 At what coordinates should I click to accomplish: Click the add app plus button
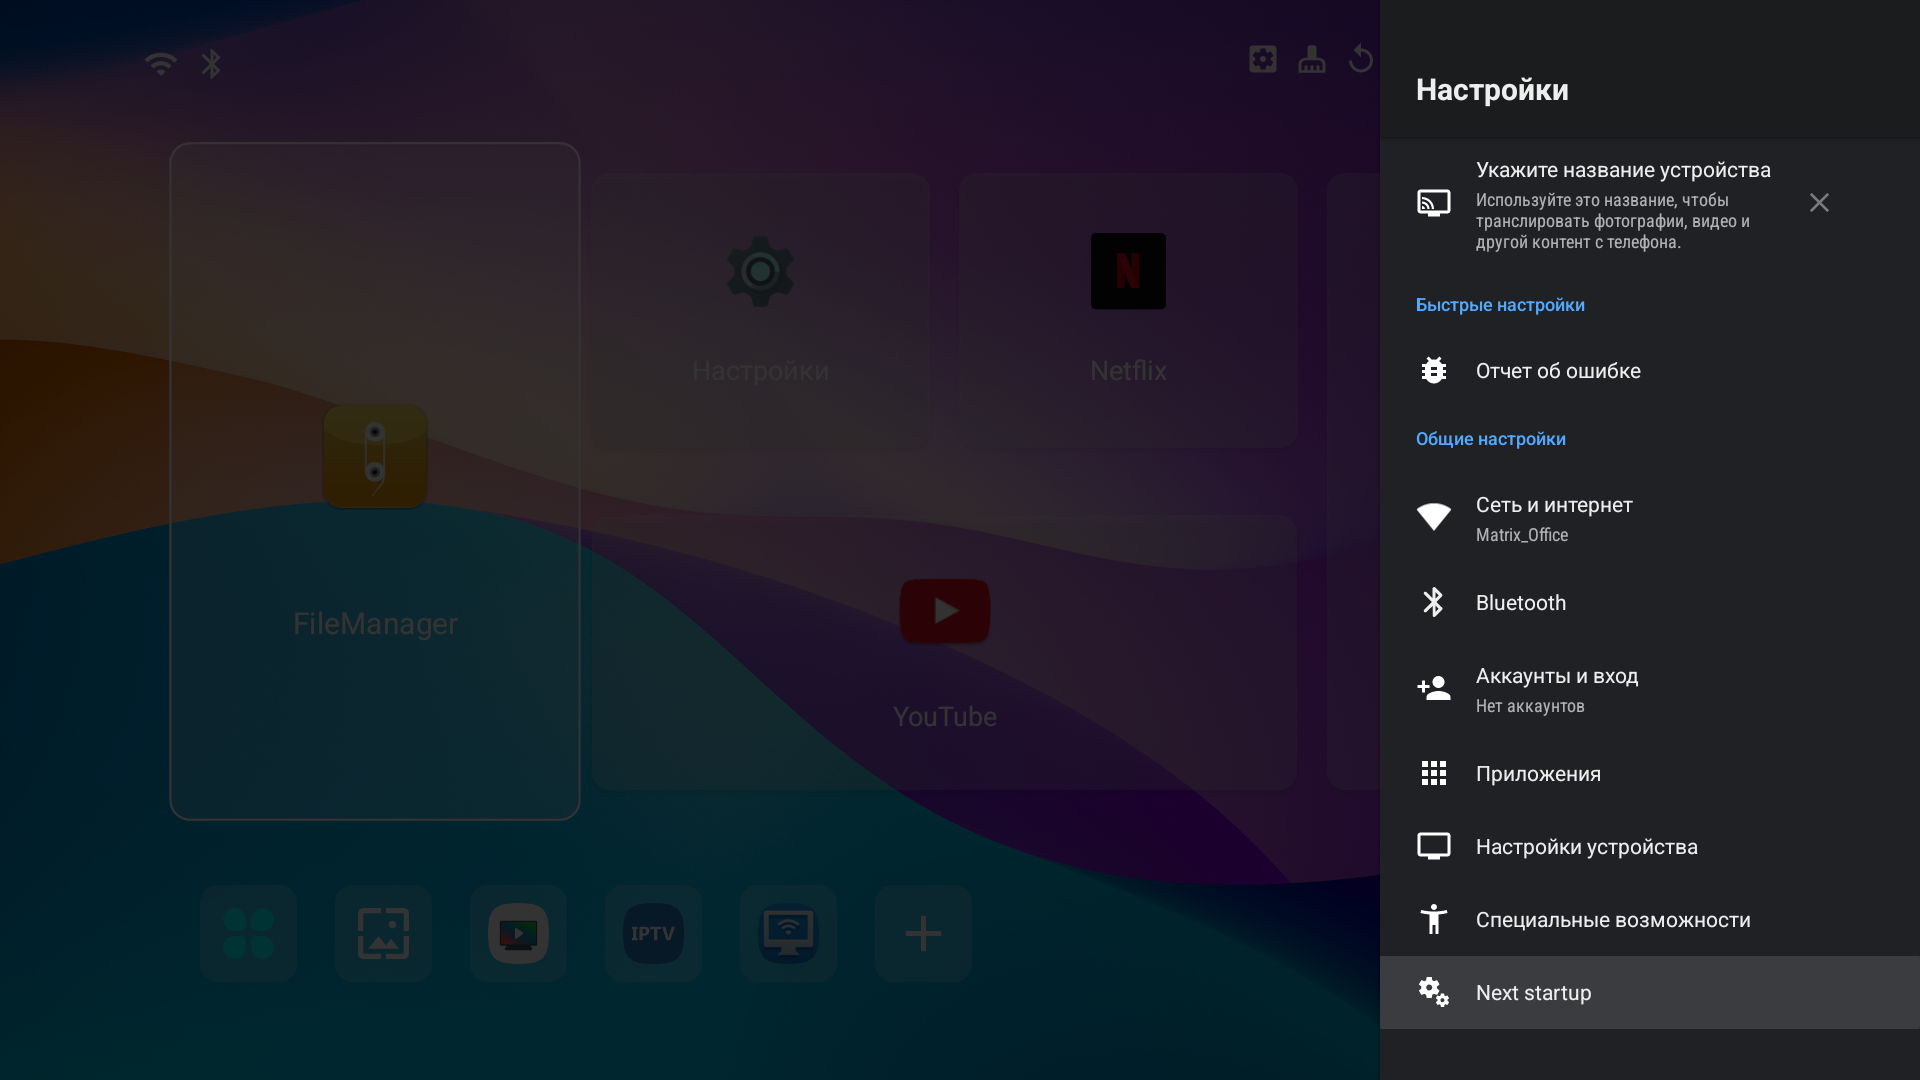tap(922, 933)
